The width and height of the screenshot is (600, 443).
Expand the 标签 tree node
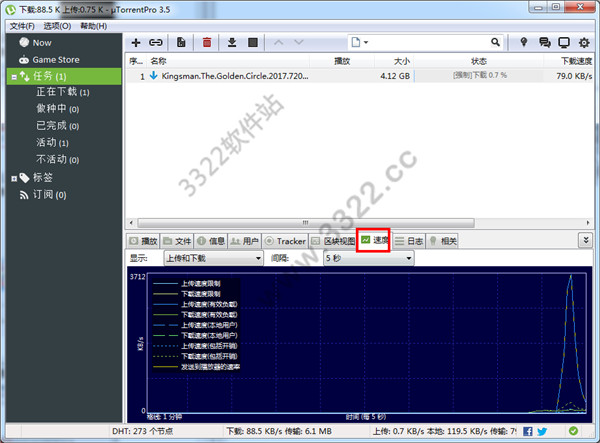pos(14,179)
